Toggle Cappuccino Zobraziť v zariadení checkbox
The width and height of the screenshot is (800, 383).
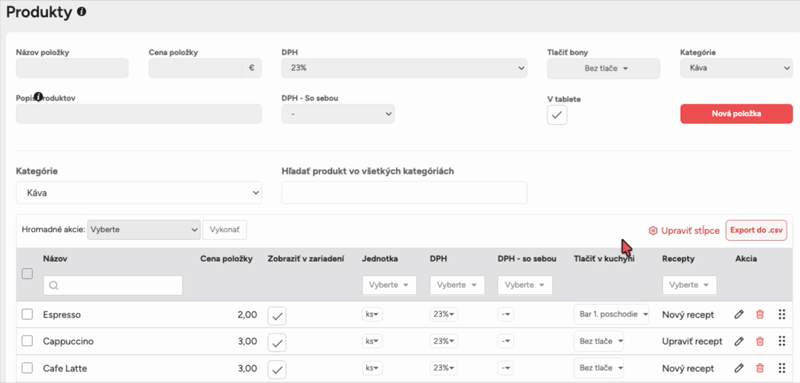tap(277, 342)
